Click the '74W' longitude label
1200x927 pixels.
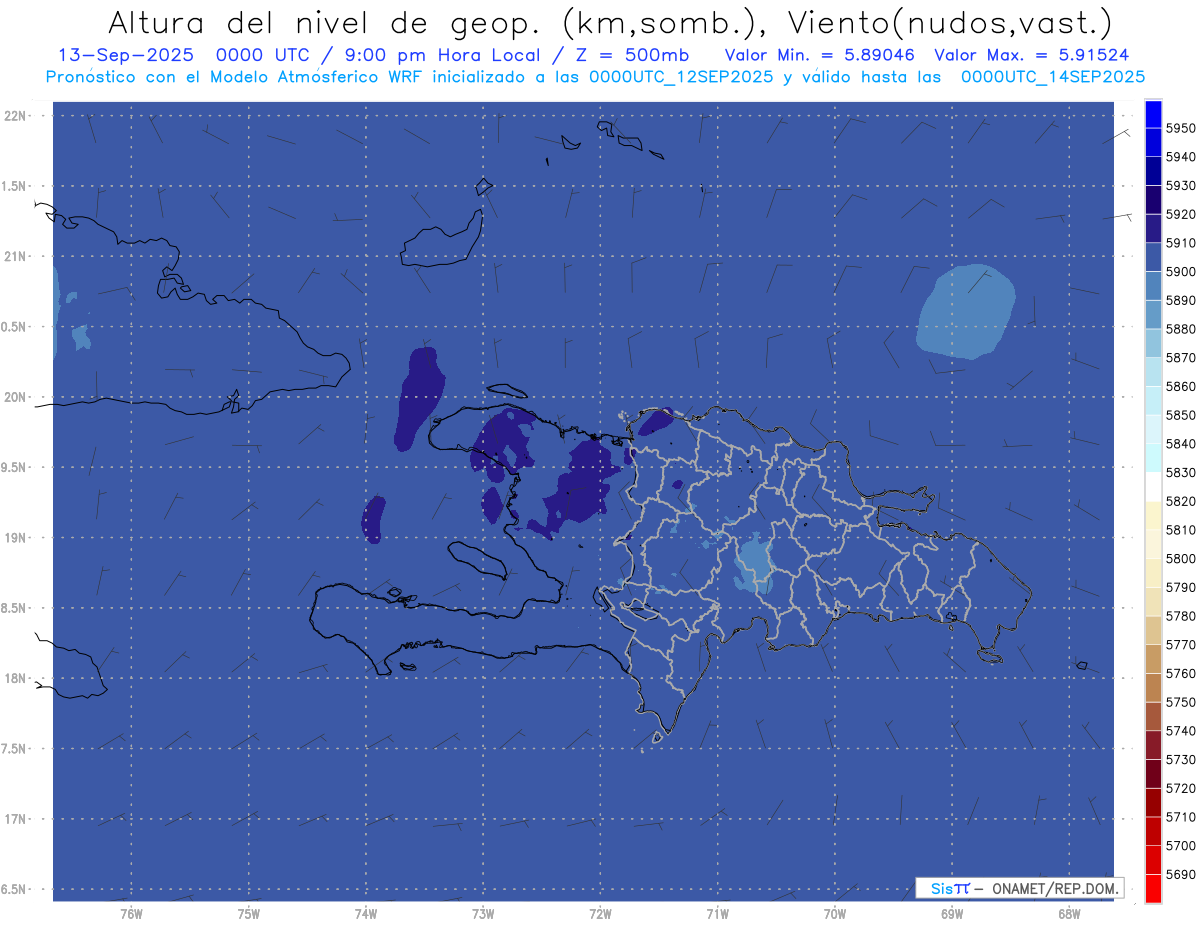[365, 914]
